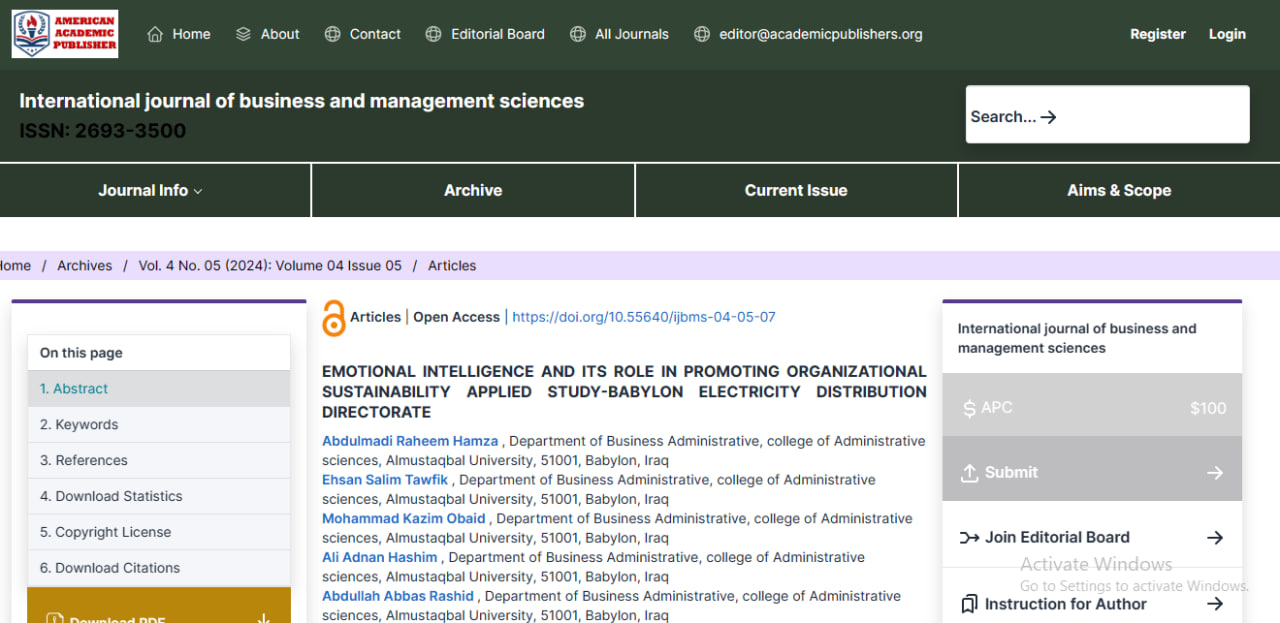
Task: Click the arrow icon in search box
Action: [x=1049, y=117]
